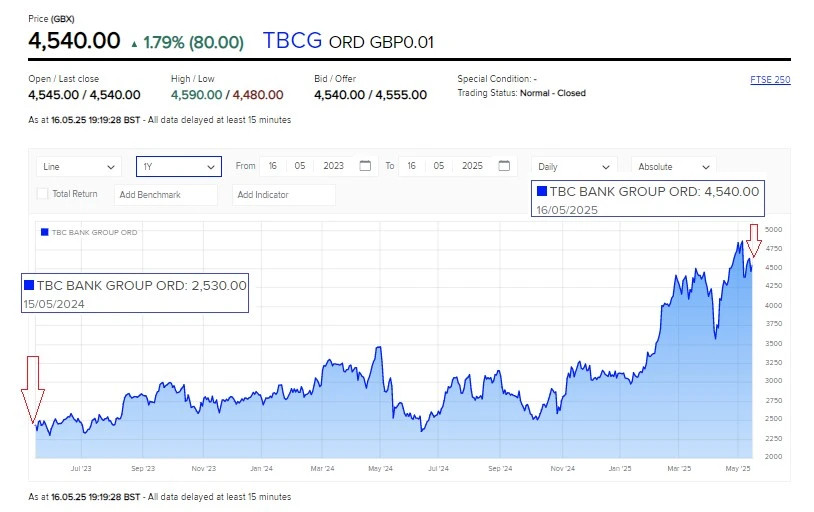Click the Sep '23 x-axis label

tap(143, 468)
